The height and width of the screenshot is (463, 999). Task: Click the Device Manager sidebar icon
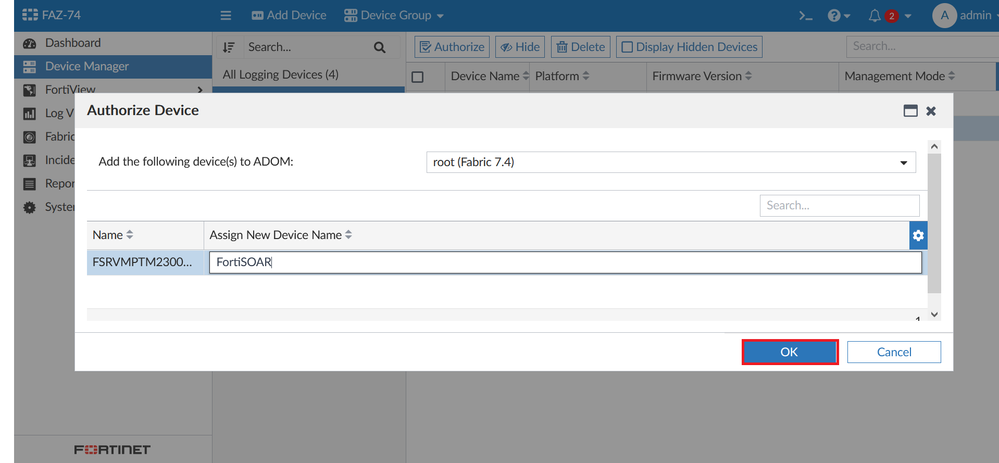(x=29, y=67)
